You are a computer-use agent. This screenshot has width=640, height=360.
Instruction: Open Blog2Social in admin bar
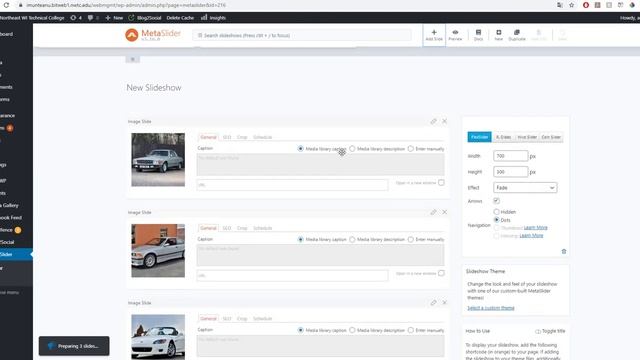(144, 18)
